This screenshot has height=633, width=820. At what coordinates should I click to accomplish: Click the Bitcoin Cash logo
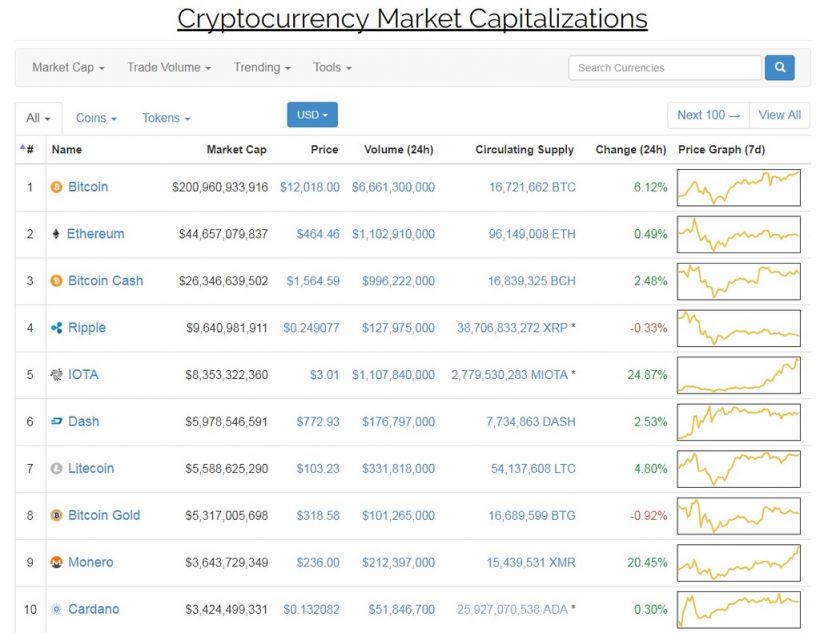[x=58, y=281]
